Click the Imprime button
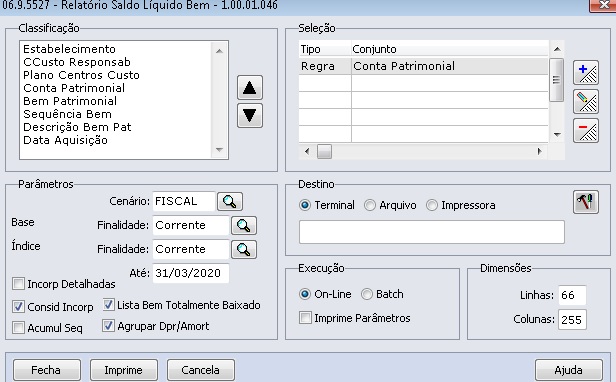 [x=123, y=370]
